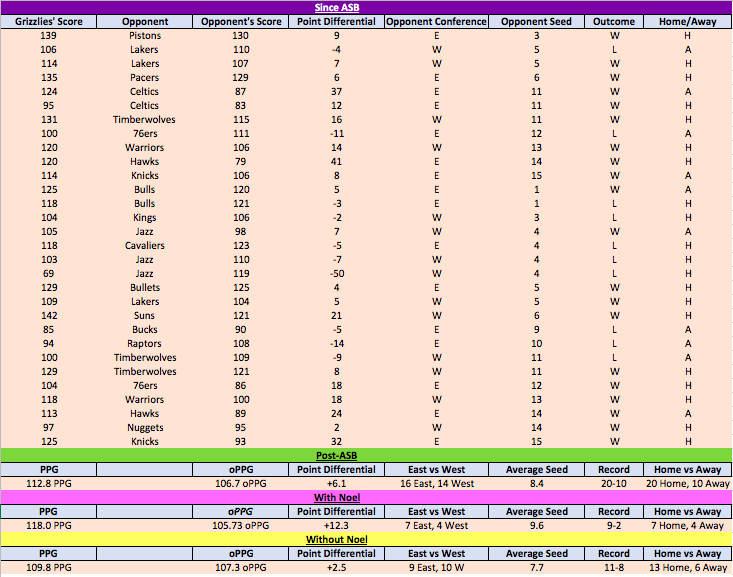Select the "Opponent's Score" column header
733x577 pixels.
coord(241,22)
